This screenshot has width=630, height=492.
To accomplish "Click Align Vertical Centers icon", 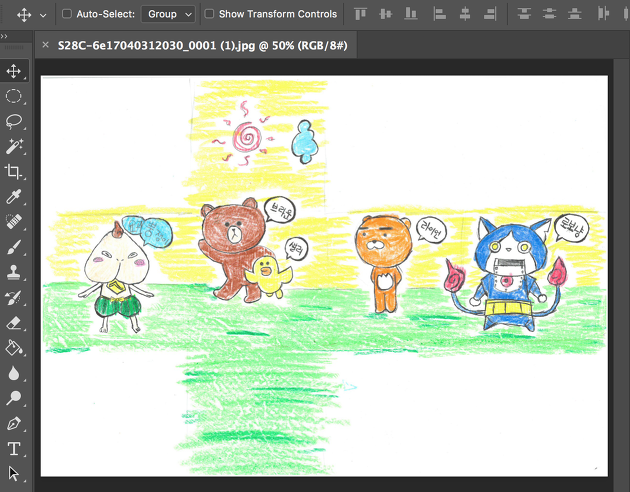I will pos(386,14).
